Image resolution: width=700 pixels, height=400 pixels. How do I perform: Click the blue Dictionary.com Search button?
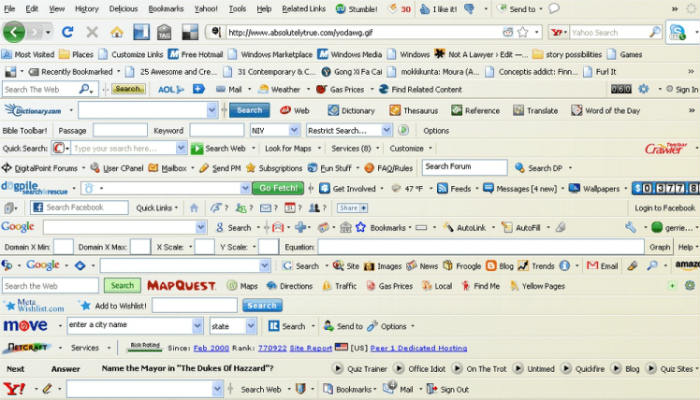point(249,110)
